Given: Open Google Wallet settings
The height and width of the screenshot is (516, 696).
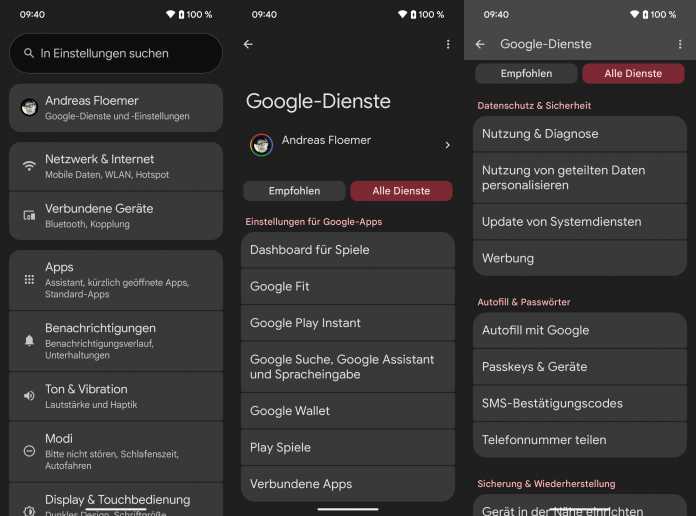Looking at the screenshot, I should [x=348, y=411].
